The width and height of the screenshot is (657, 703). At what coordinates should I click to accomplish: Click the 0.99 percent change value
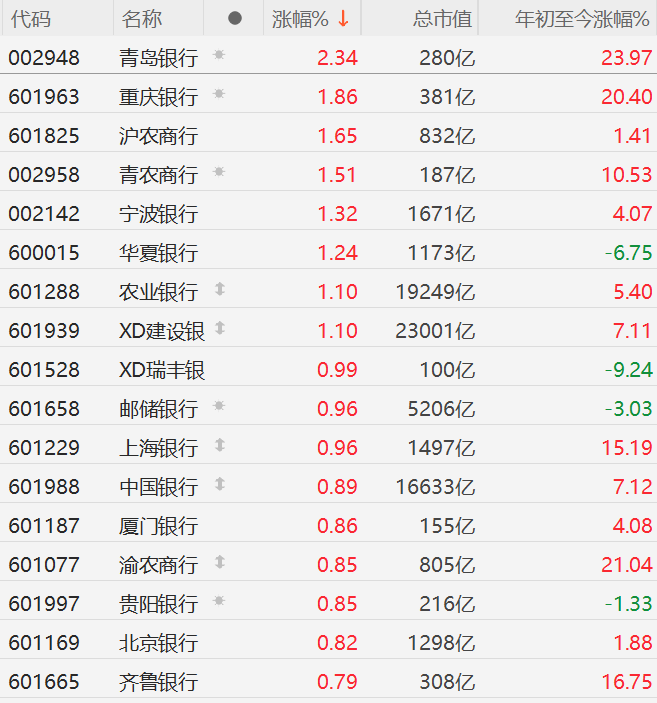click(x=337, y=370)
